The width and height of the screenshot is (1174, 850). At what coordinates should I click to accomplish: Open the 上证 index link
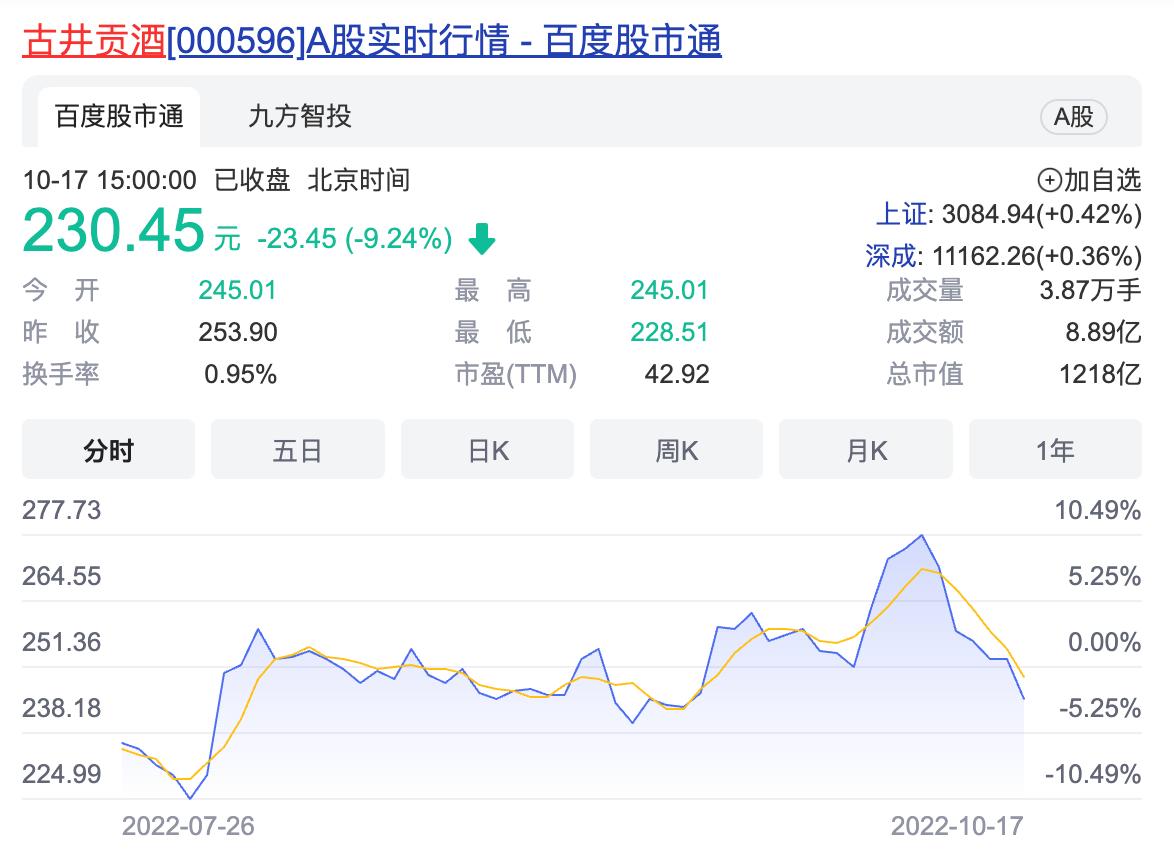pyautogui.click(x=901, y=214)
